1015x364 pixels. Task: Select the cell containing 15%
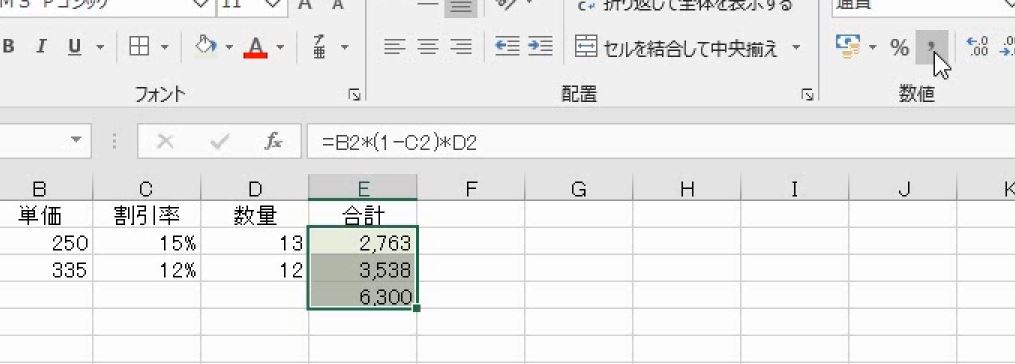point(147,241)
